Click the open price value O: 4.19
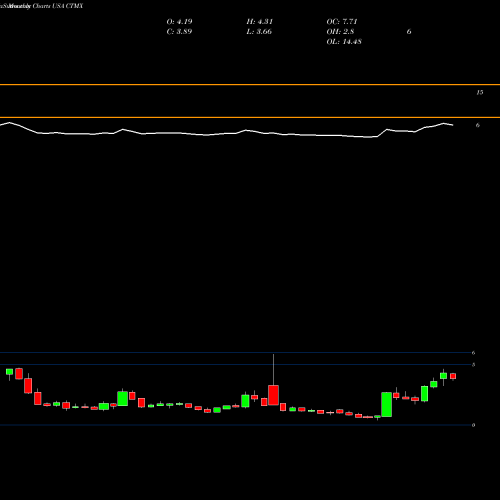500x500 pixels. click(179, 22)
